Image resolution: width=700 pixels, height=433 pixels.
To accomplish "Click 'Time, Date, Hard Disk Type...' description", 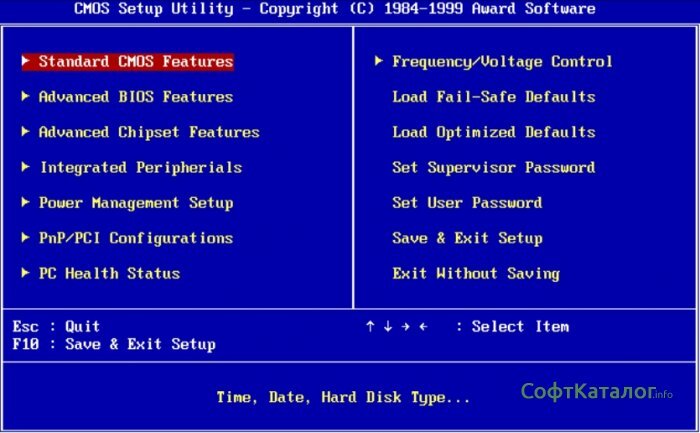I will (343, 397).
